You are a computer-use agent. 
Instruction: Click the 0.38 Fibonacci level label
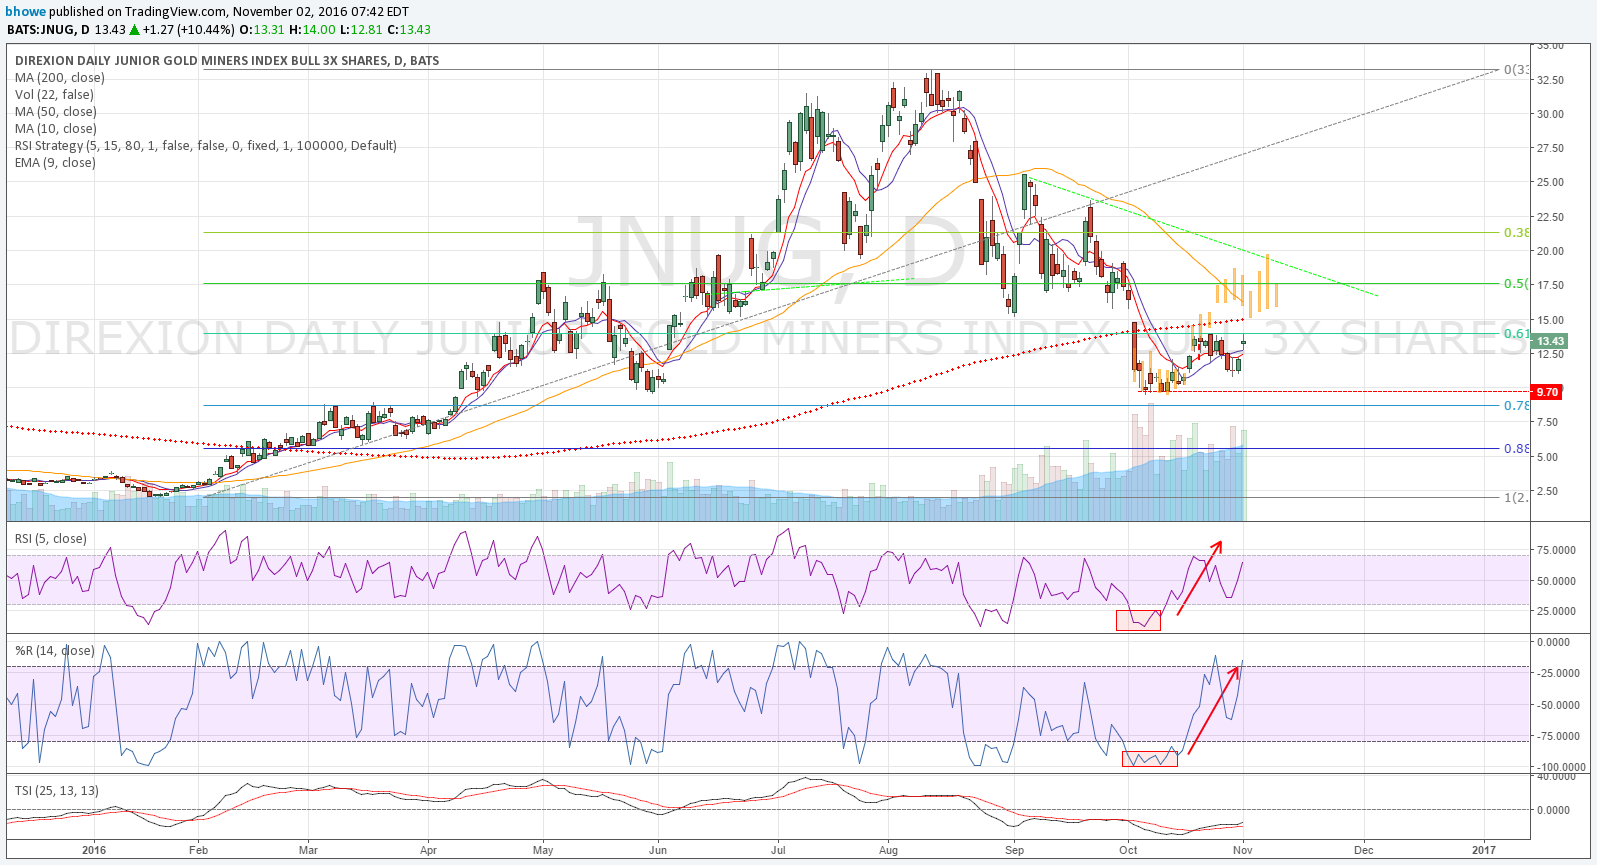[x=1516, y=232]
